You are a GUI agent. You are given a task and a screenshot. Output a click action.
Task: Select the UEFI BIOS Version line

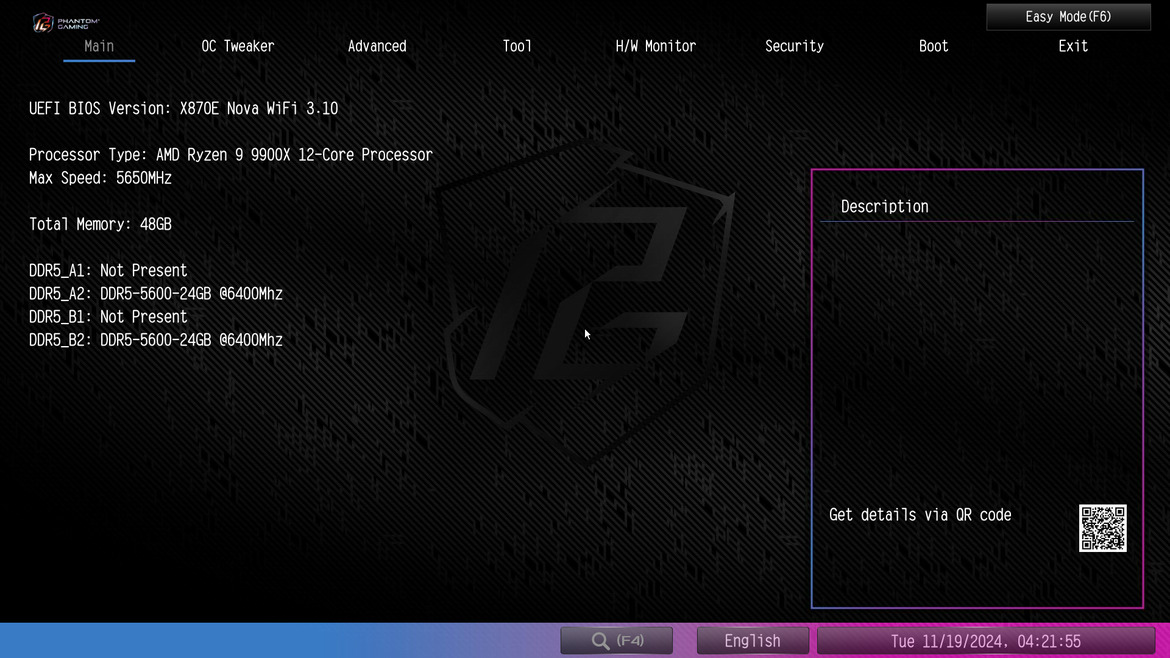pyautogui.click(x=184, y=109)
